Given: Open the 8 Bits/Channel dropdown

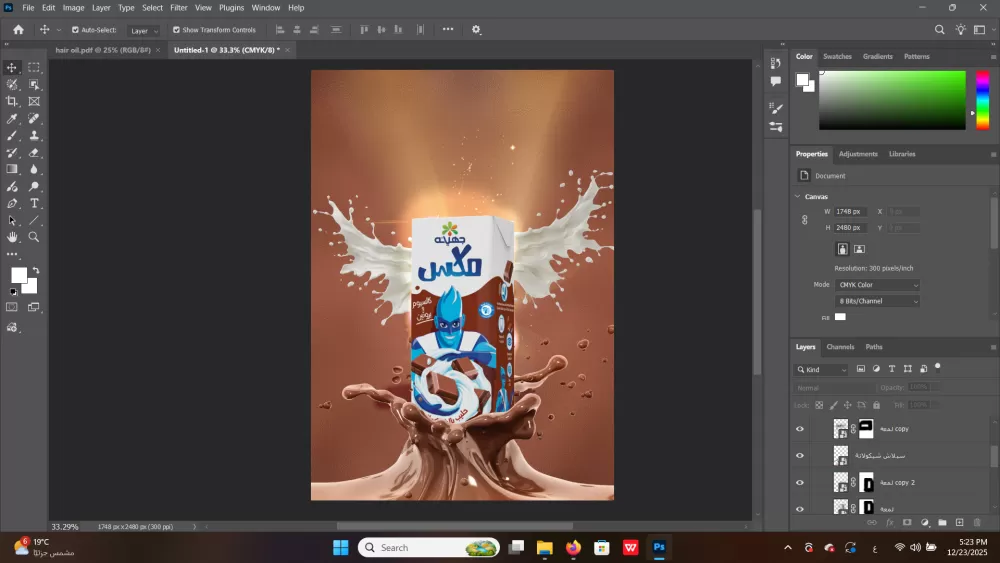Looking at the screenshot, I should (878, 301).
